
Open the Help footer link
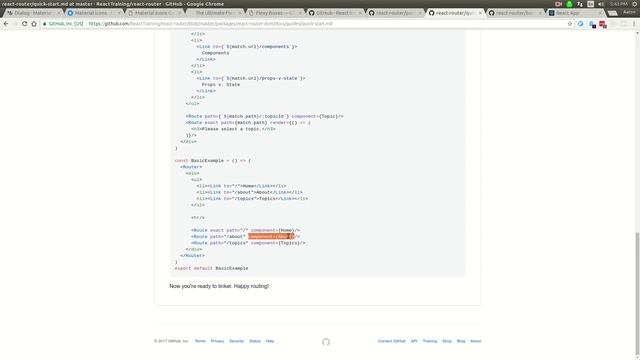click(x=270, y=341)
